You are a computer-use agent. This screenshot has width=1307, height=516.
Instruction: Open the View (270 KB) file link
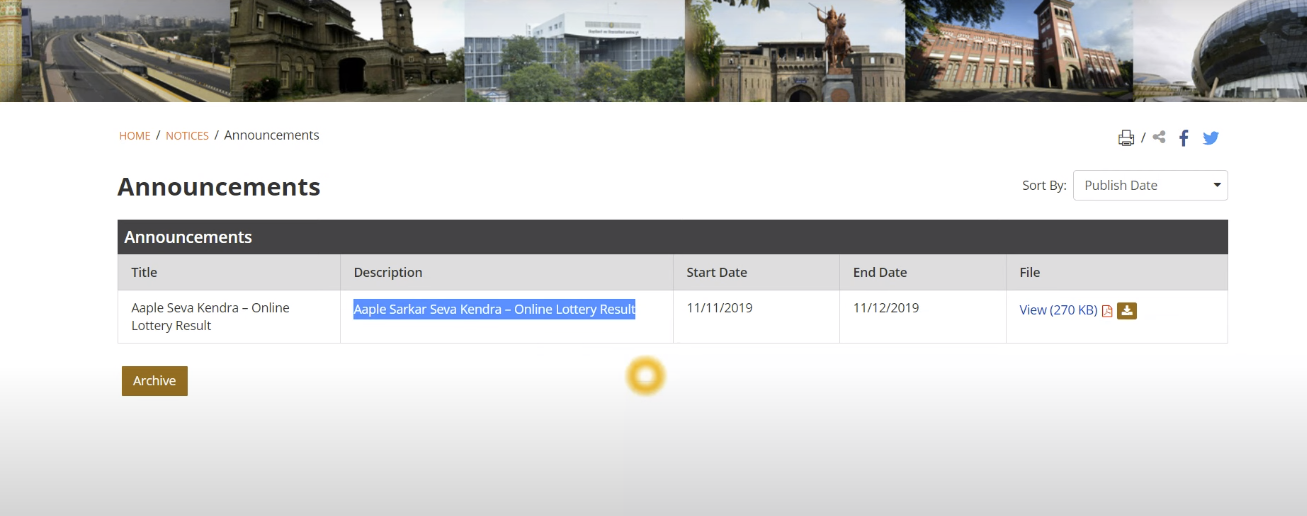click(1057, 310)
